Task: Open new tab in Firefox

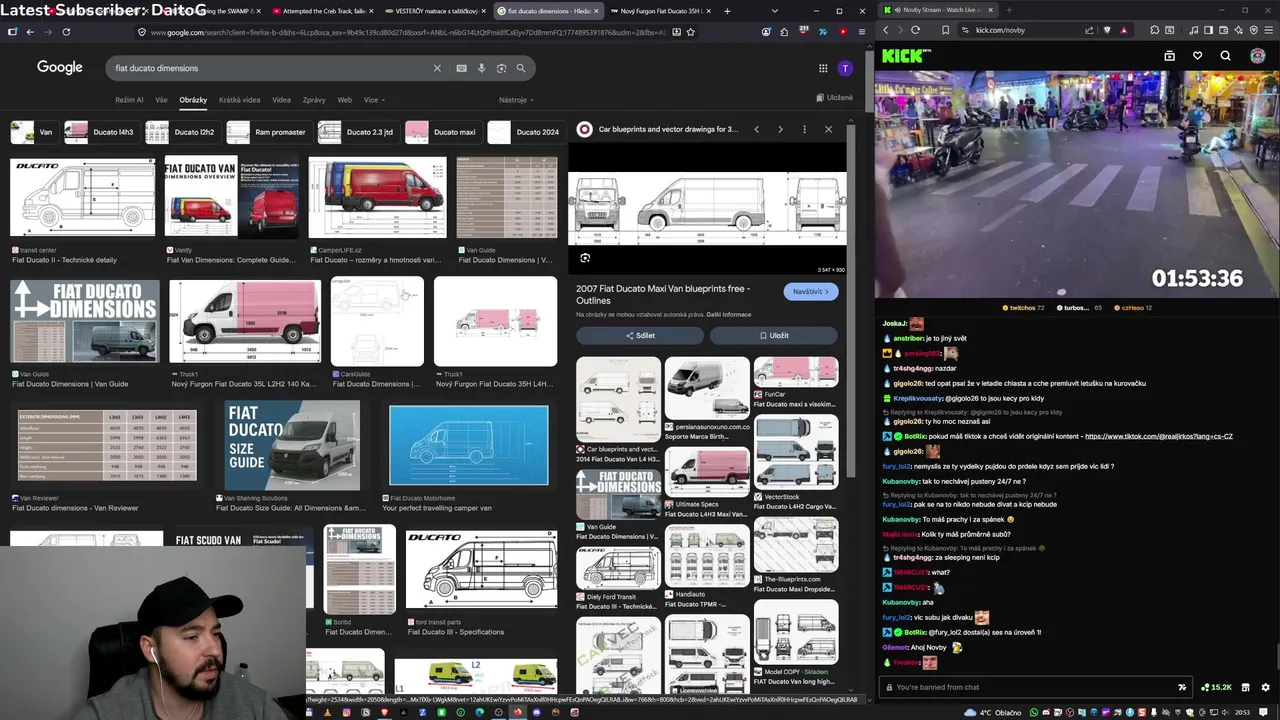Action: 727,11
